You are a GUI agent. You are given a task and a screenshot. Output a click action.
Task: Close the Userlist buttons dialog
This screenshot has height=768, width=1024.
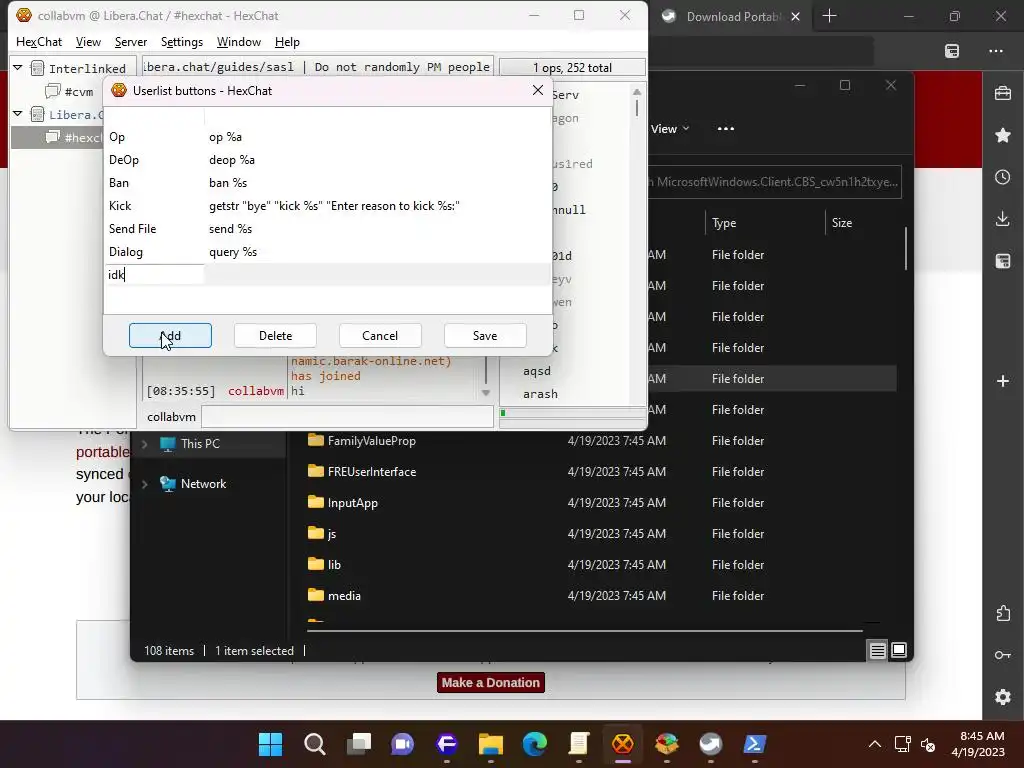click(537, 90)
